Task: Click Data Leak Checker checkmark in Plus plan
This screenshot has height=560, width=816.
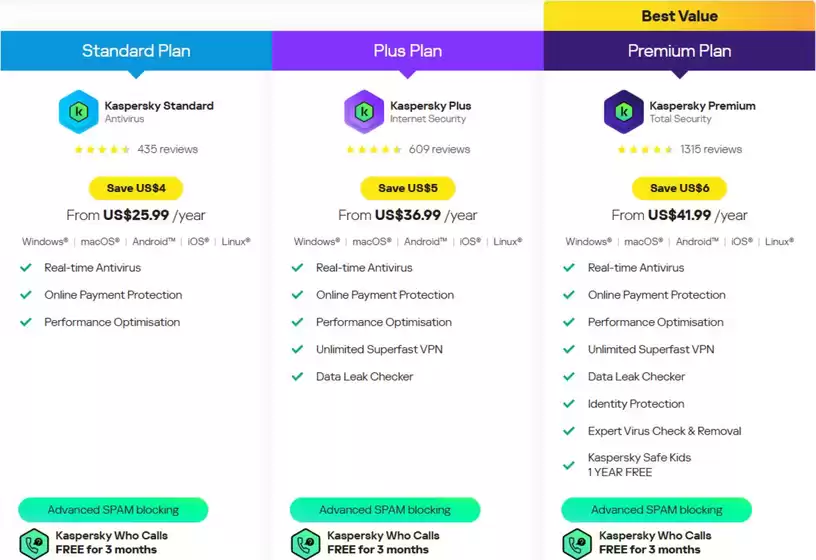Action: click(x=297, y=377)
